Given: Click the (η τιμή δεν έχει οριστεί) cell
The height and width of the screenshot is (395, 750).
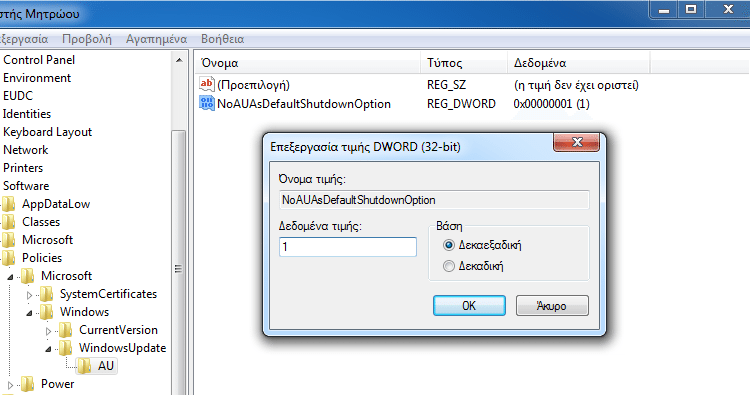Looking at the screenshot, I should click(x=576, y=85).
